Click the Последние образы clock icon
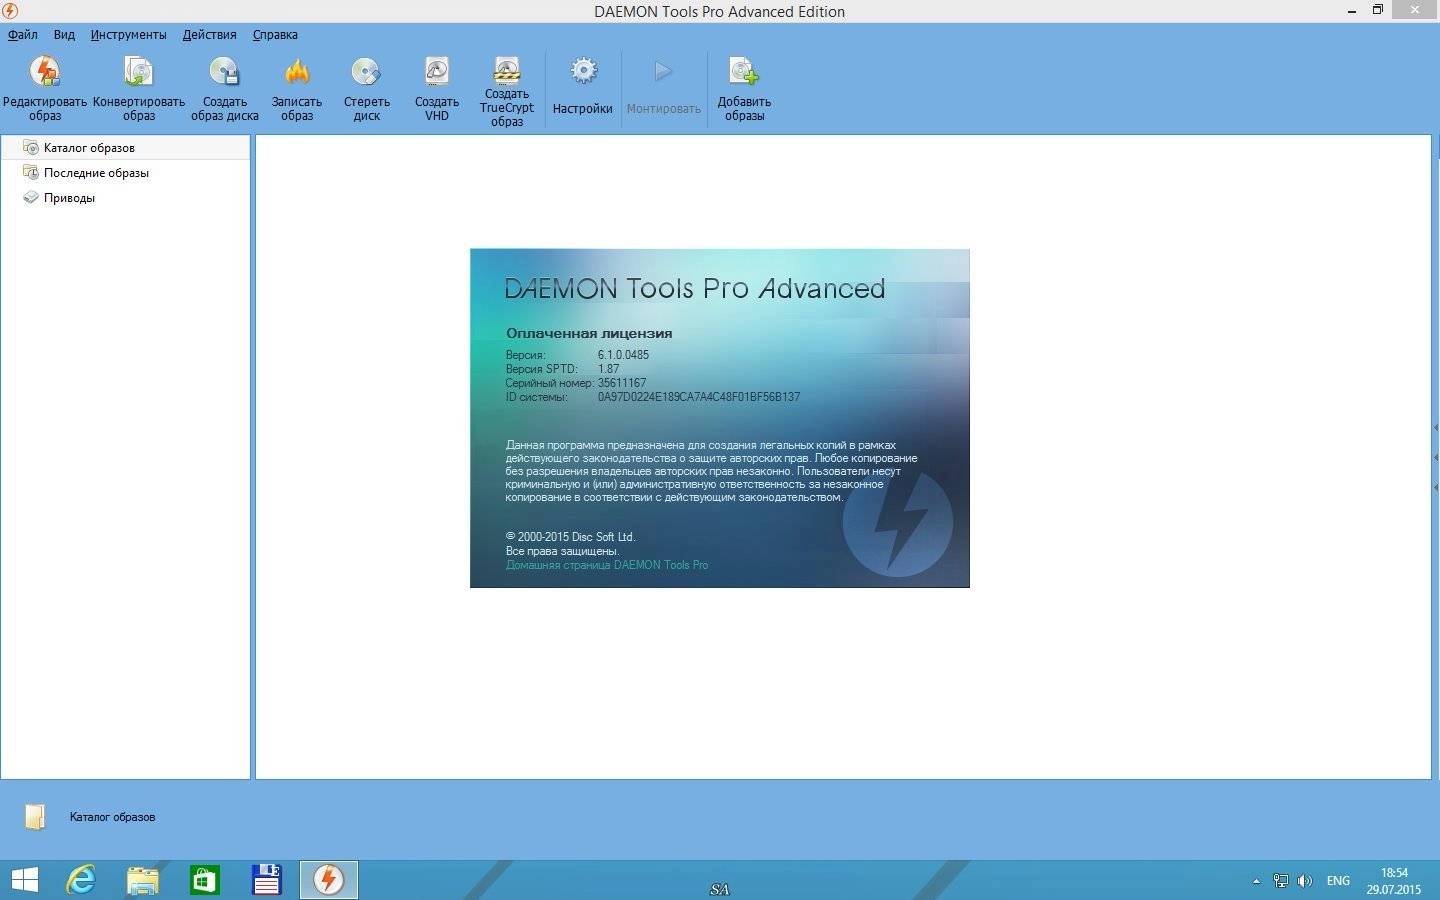The width and height of the screenshot is (1440, 900). (31, 173)
